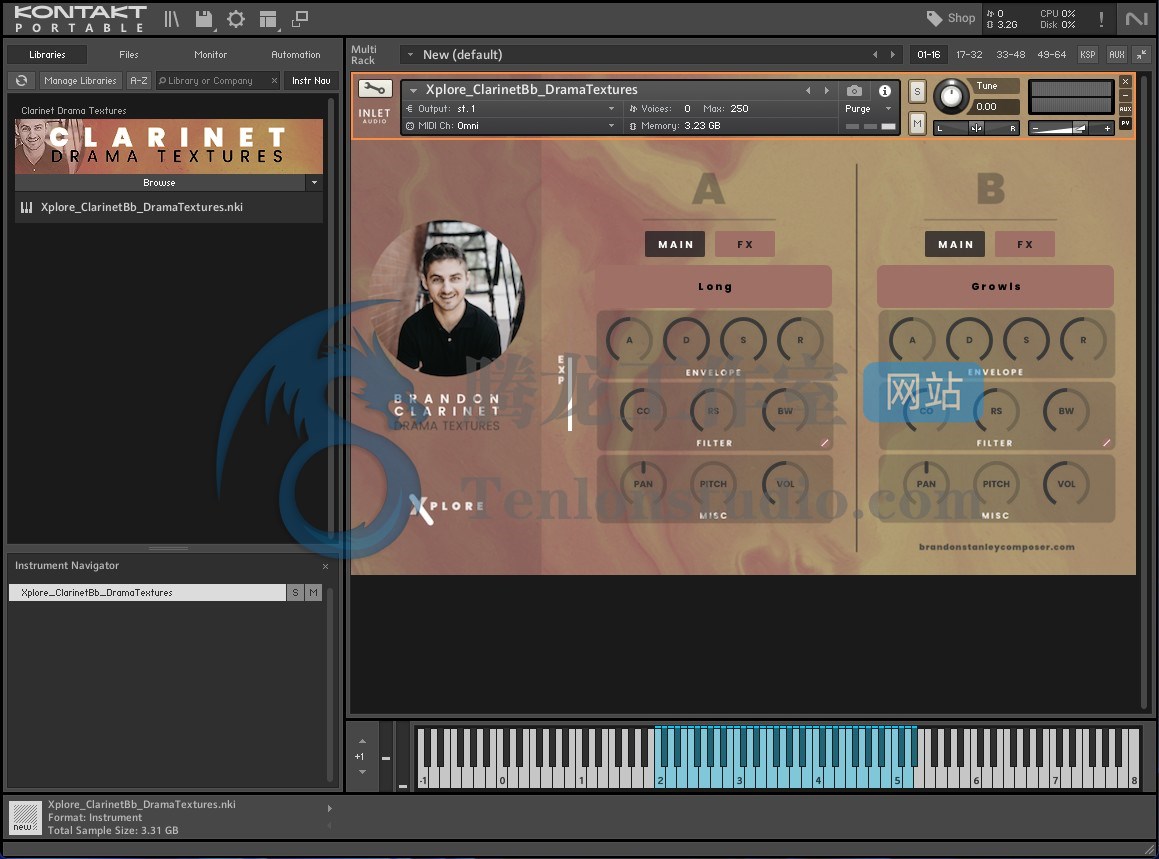Open the gear options settings

click(236, 18)
